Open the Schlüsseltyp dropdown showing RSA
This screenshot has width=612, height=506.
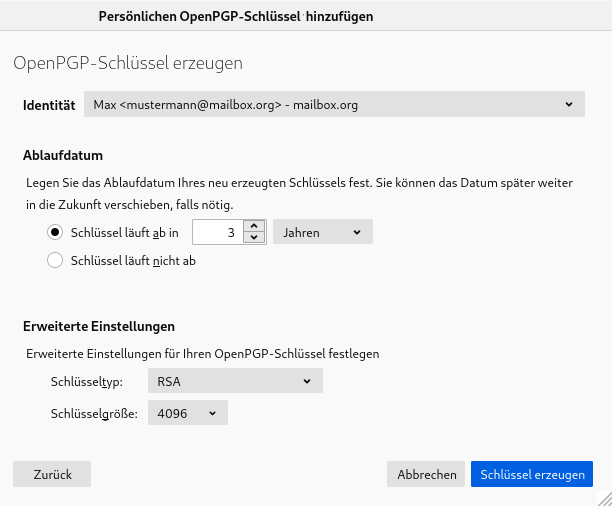click(235, 381)
